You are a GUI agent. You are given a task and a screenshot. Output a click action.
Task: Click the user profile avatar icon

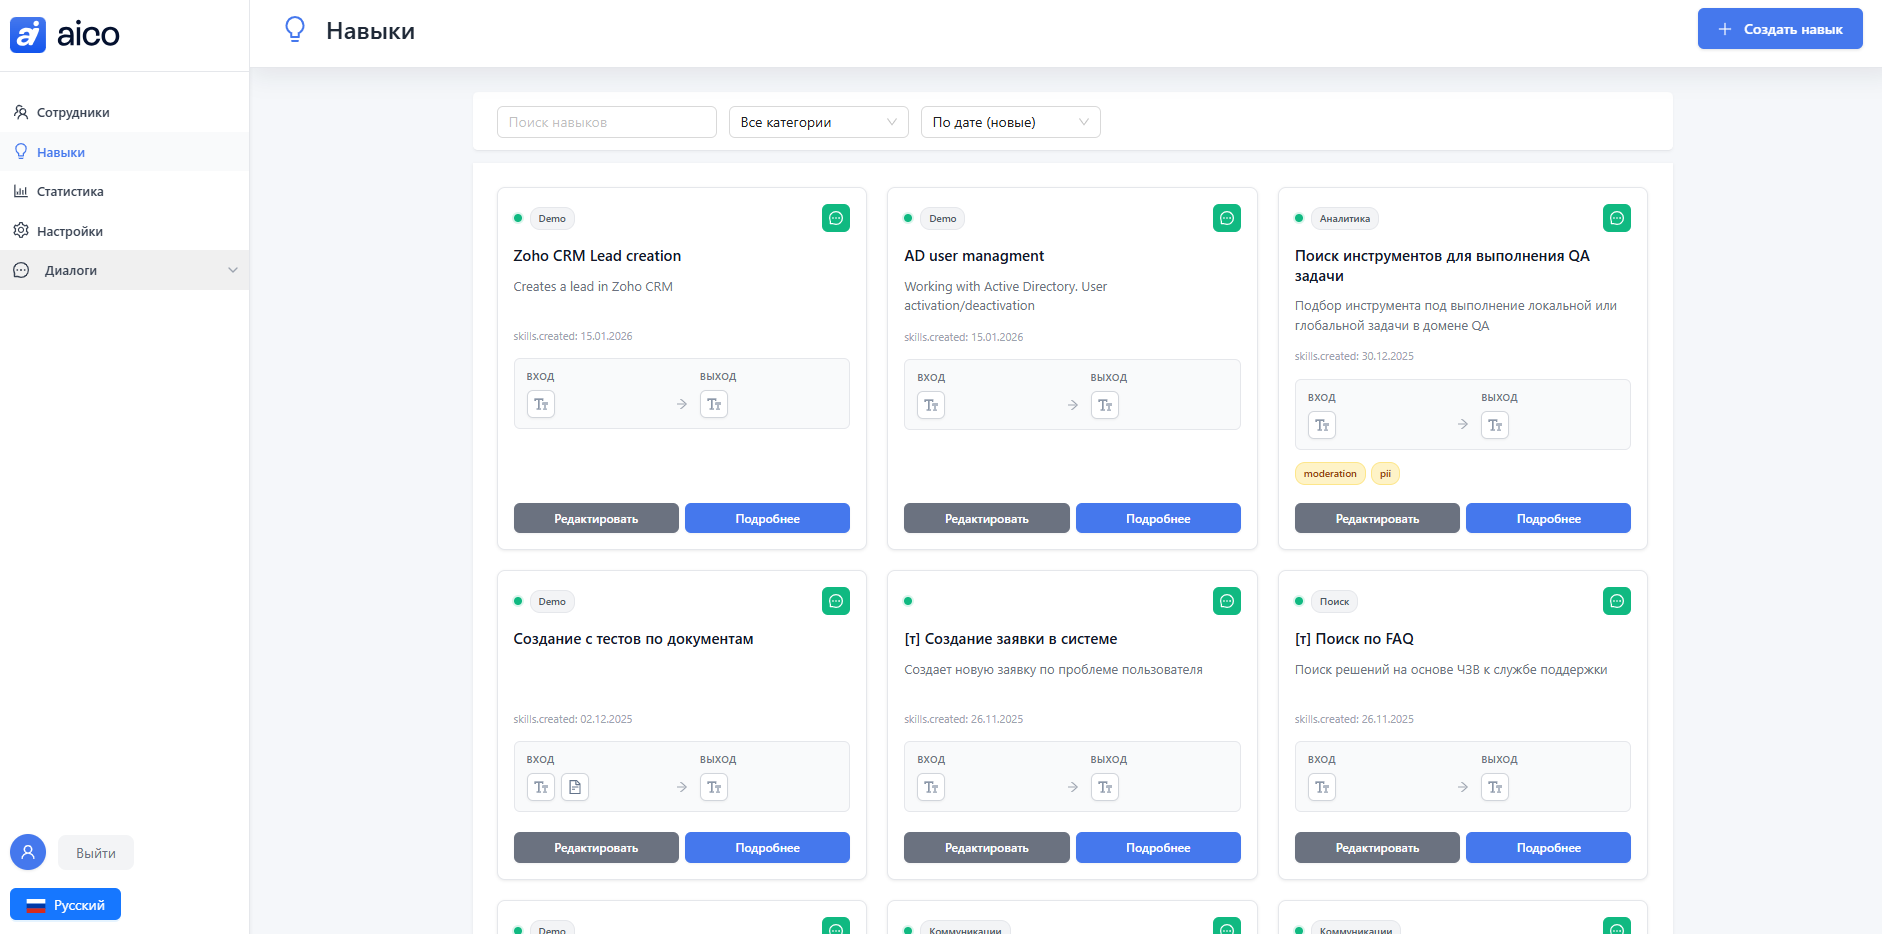(28, 852)
